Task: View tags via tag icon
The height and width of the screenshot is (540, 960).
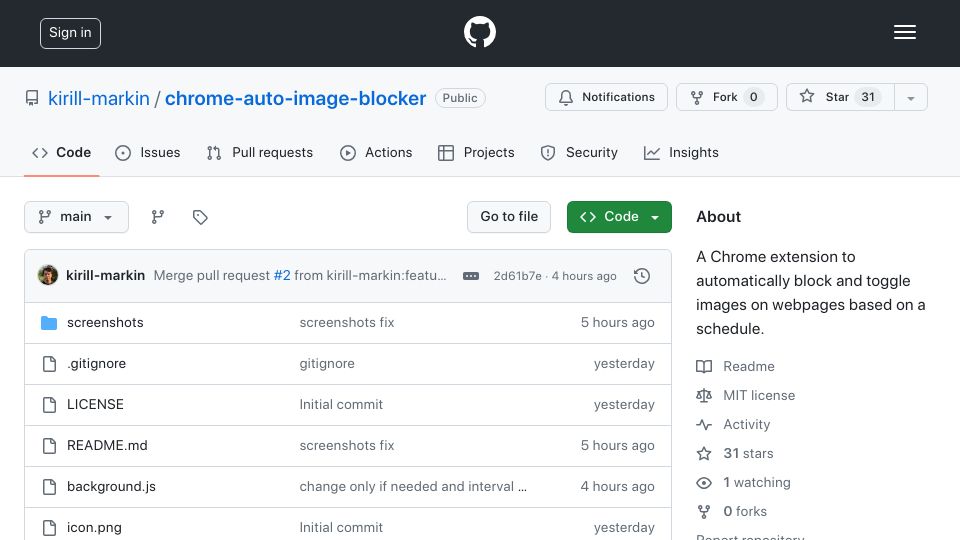Action: tap(200, 217)
